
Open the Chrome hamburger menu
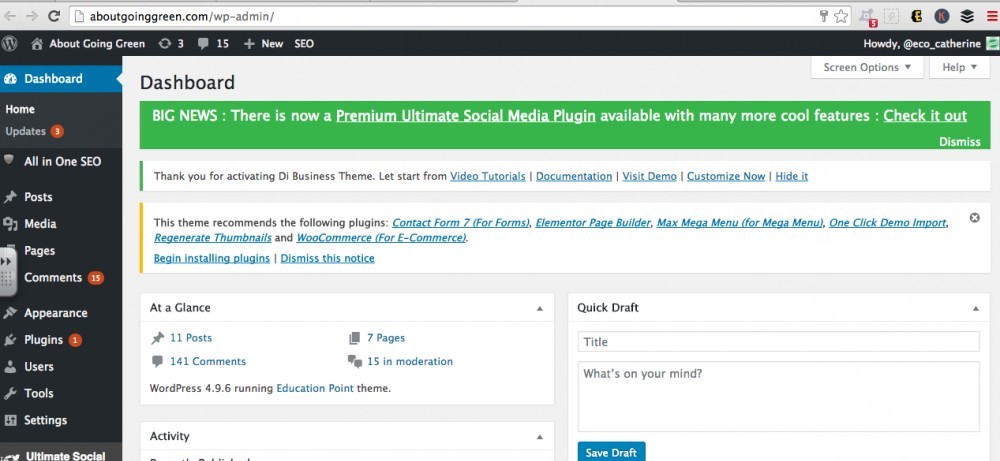pos(992,17)
